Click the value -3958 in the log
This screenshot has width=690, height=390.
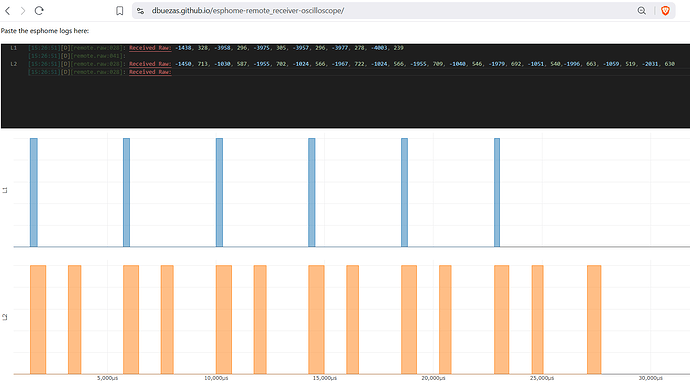[x=223, y=48]
